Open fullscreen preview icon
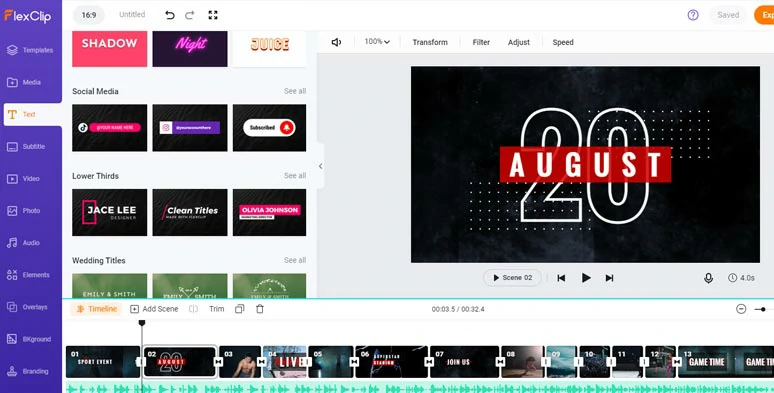 pyautogui.click(x=213, y=15)
